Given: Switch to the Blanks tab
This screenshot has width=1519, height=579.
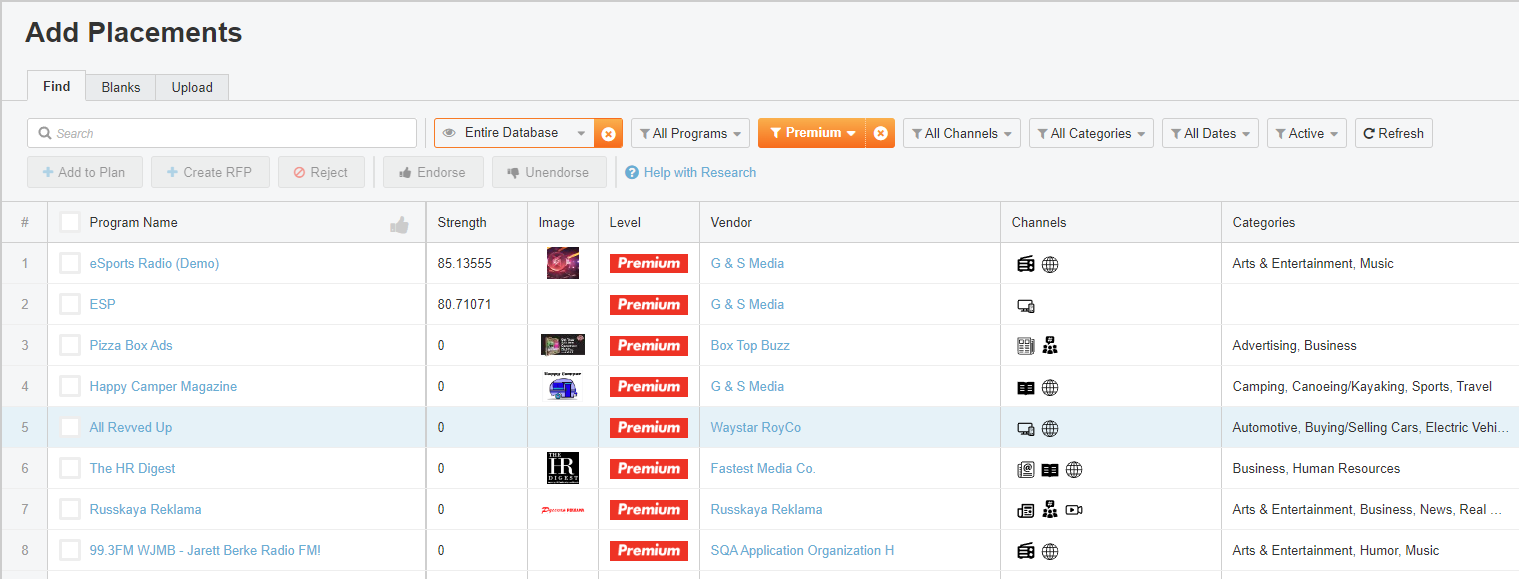Looking at the screenshot, I should [x=121, y=87].
